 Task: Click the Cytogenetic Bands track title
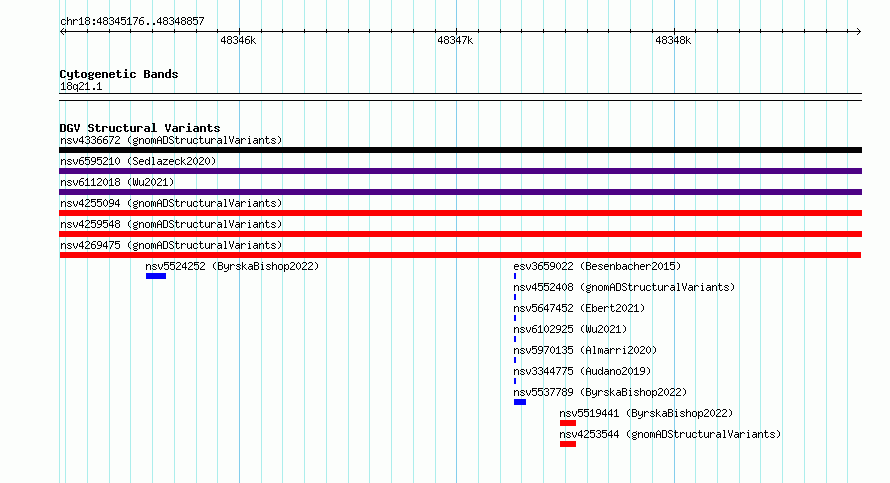click(x=119, y=74)
